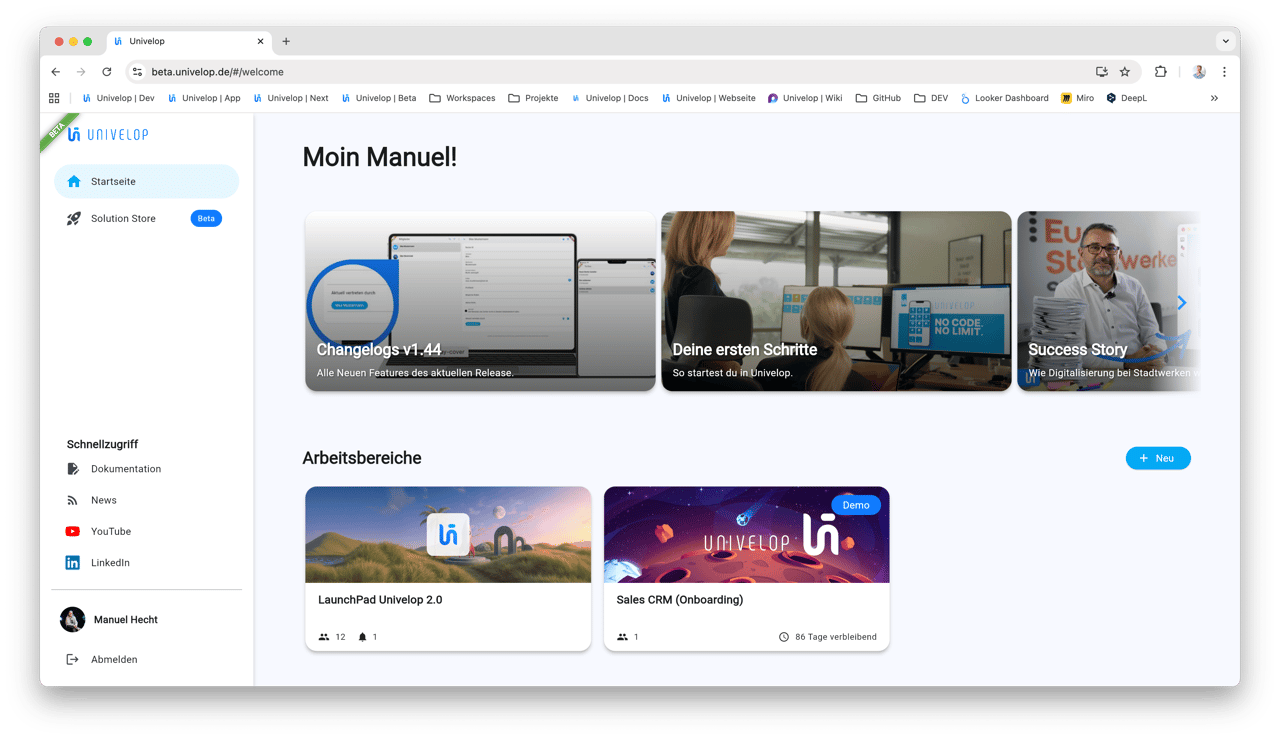The height and width of the screenshot is (739, 1280).
Task: Click the YouTube icon in Schnellzugriff
Action: (73, 532)
